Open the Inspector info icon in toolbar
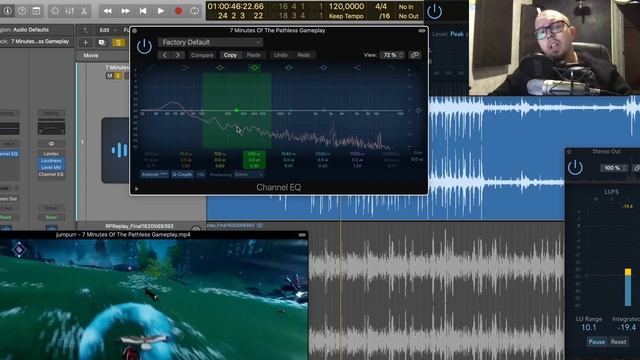640x360 pixels. tap(8, 11)
